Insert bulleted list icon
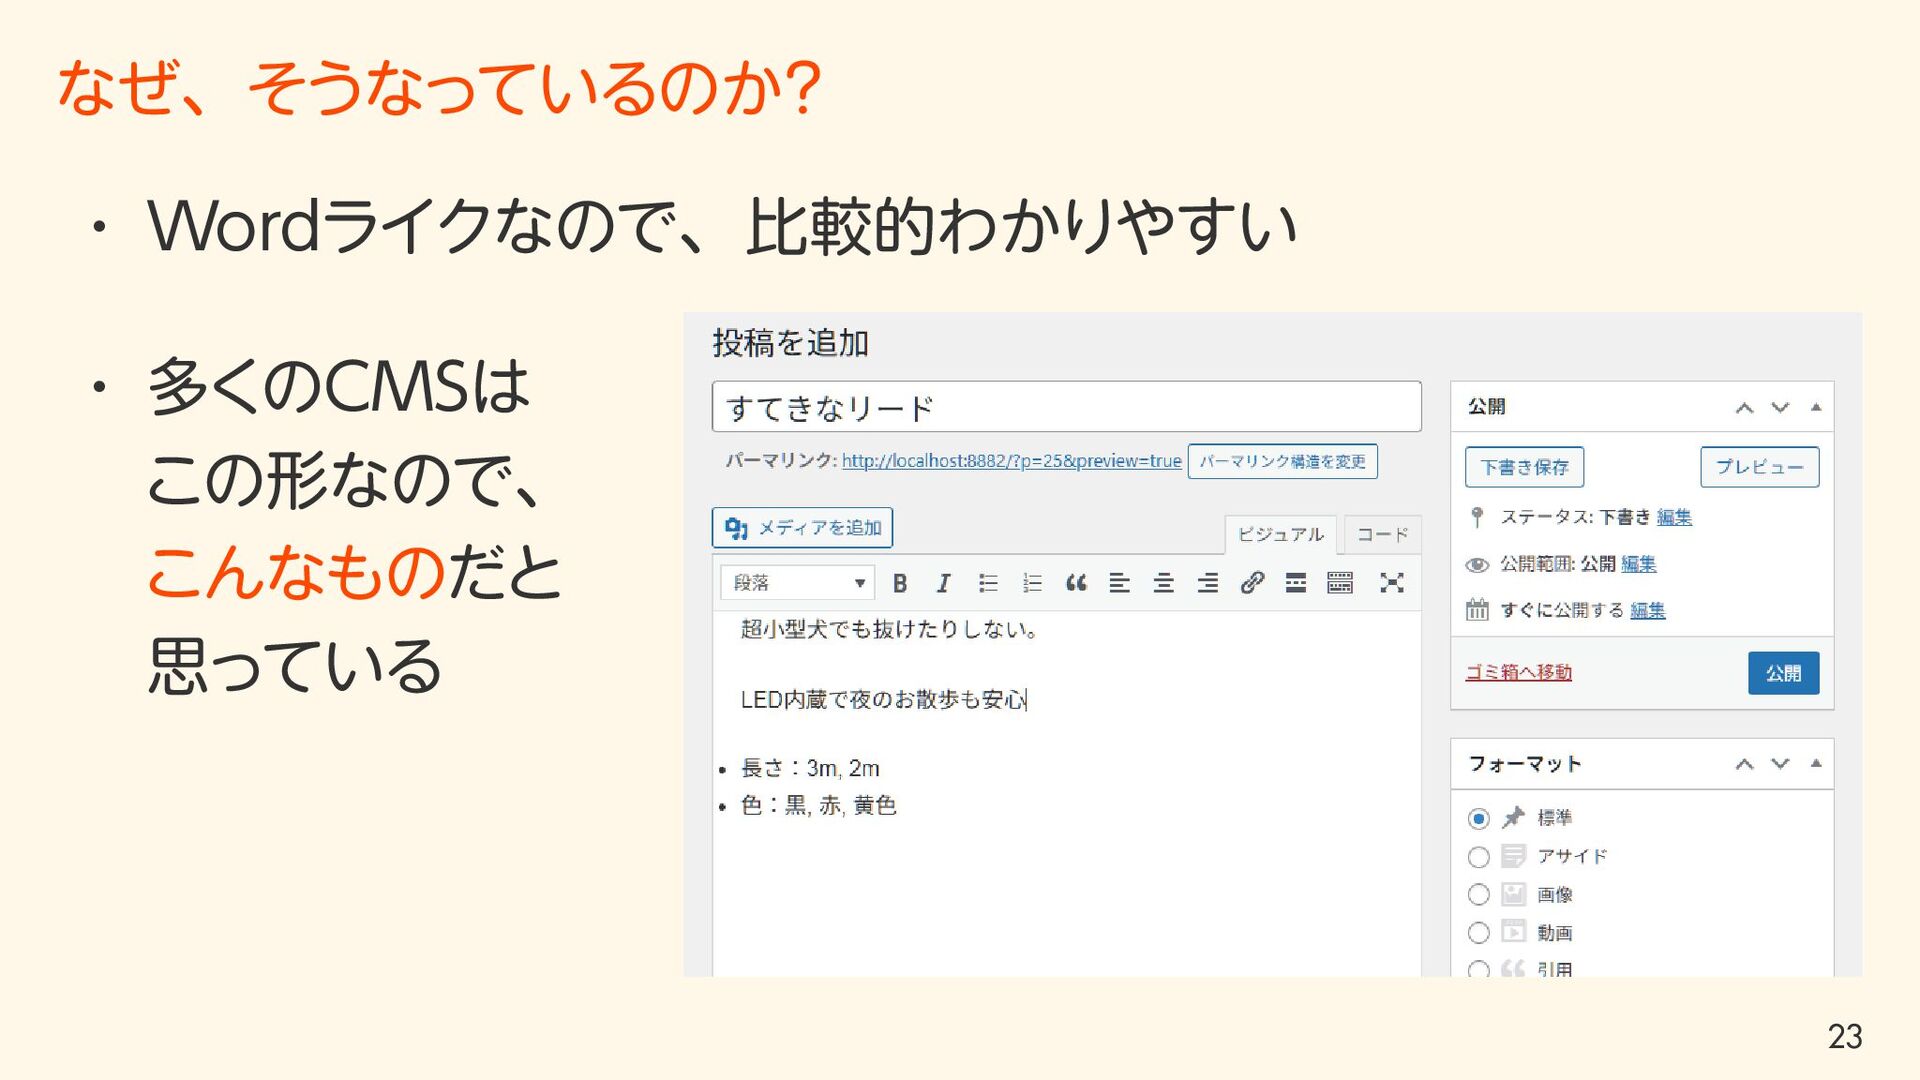This screenshot has width=1920, height=1080. point(988,583)
